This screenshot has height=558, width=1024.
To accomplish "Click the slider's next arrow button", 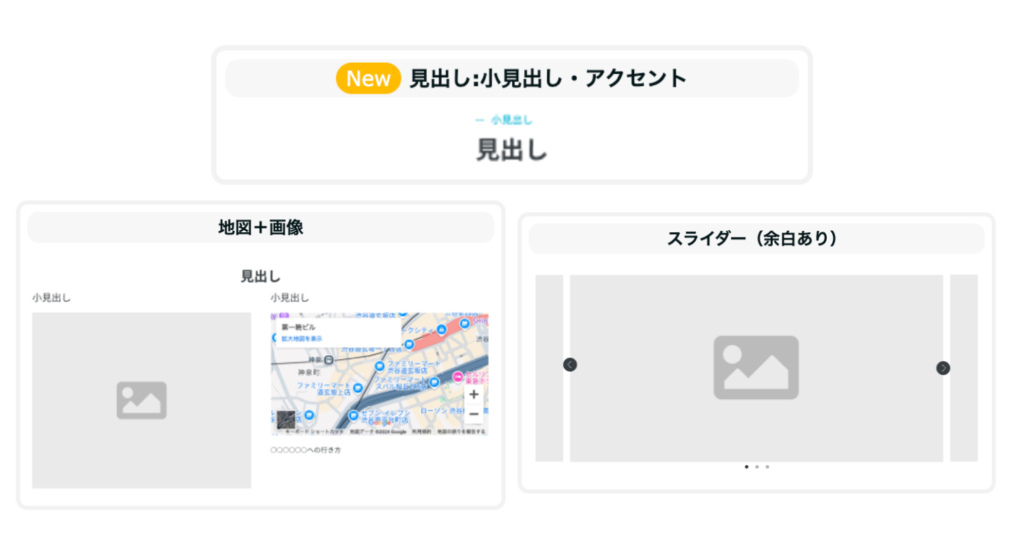I will click(943, 368).
